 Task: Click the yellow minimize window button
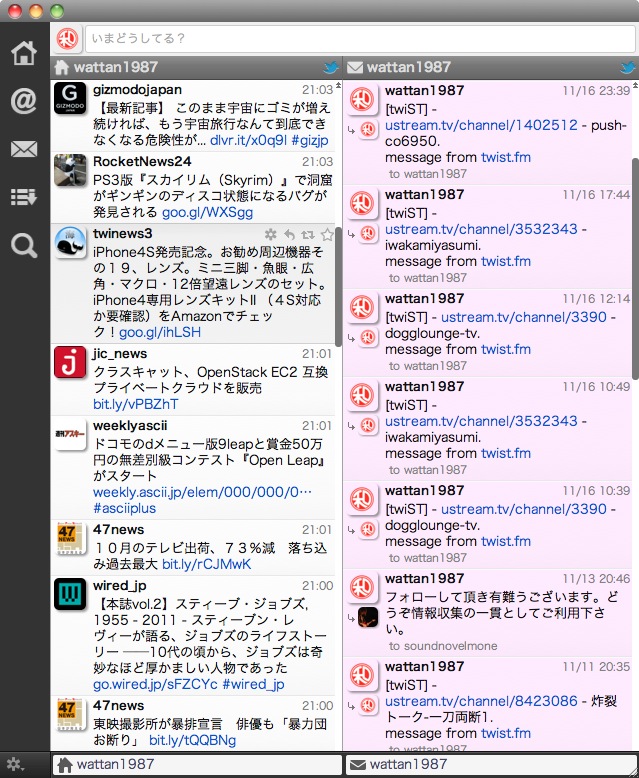pos(36,11)
